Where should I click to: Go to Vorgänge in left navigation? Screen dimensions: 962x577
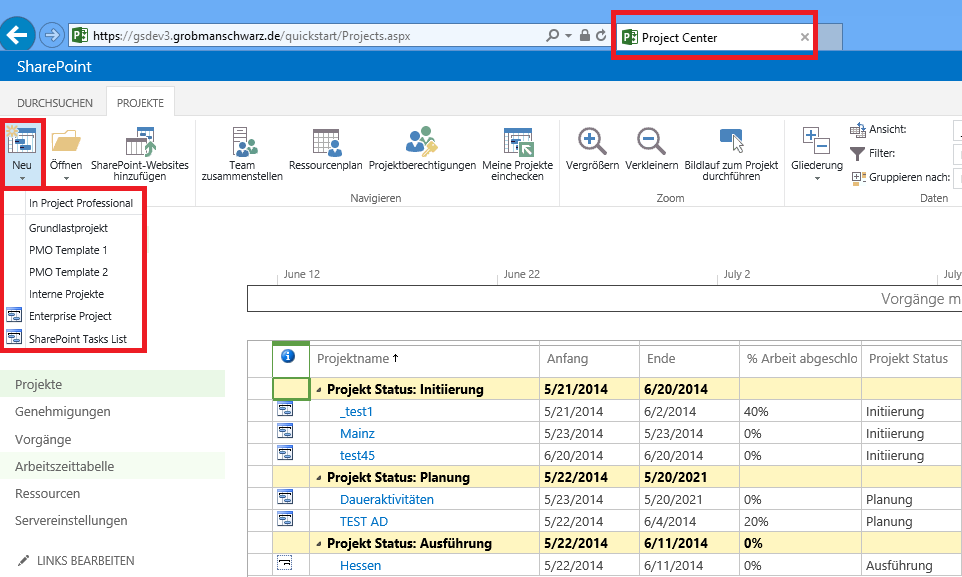tap(43, 440)
